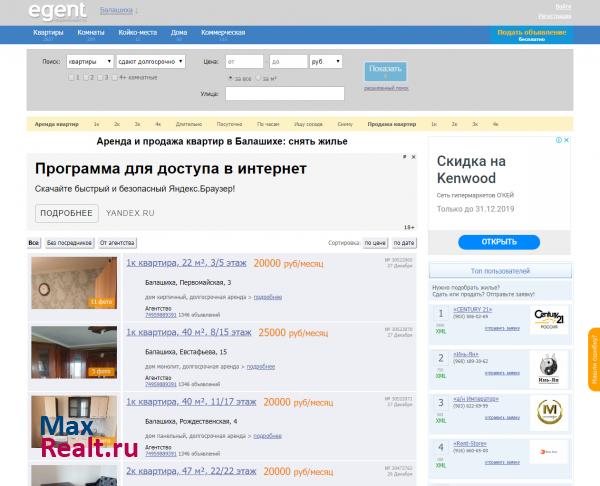Screen dimensions: 600x486
Task: Click the 'По часам' quick filter link
Action: pyautogui.click(x=268, y=124)
